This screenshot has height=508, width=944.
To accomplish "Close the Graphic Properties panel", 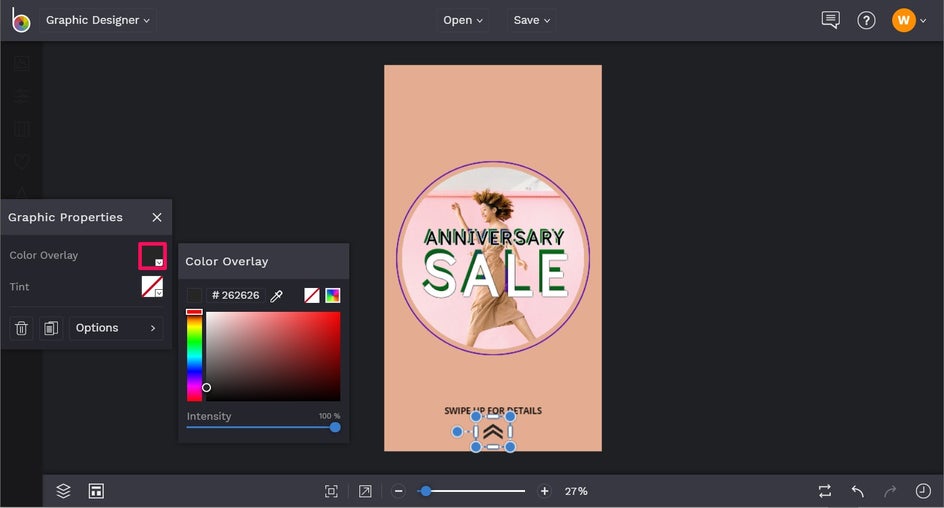I will tap(157, 217).
